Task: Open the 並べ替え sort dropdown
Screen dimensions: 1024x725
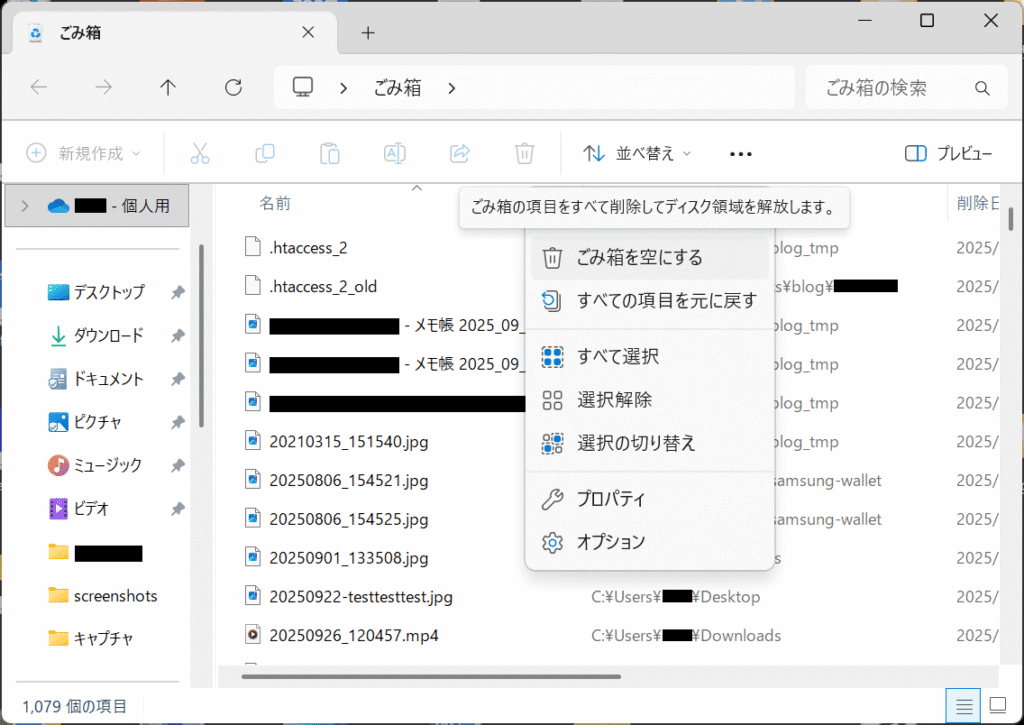Action: pos(637,153)
